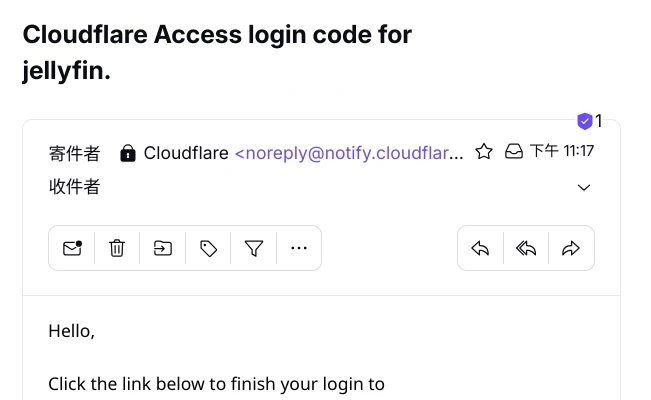Click the 下午 11:17 timestamp

tap(562, 152)
